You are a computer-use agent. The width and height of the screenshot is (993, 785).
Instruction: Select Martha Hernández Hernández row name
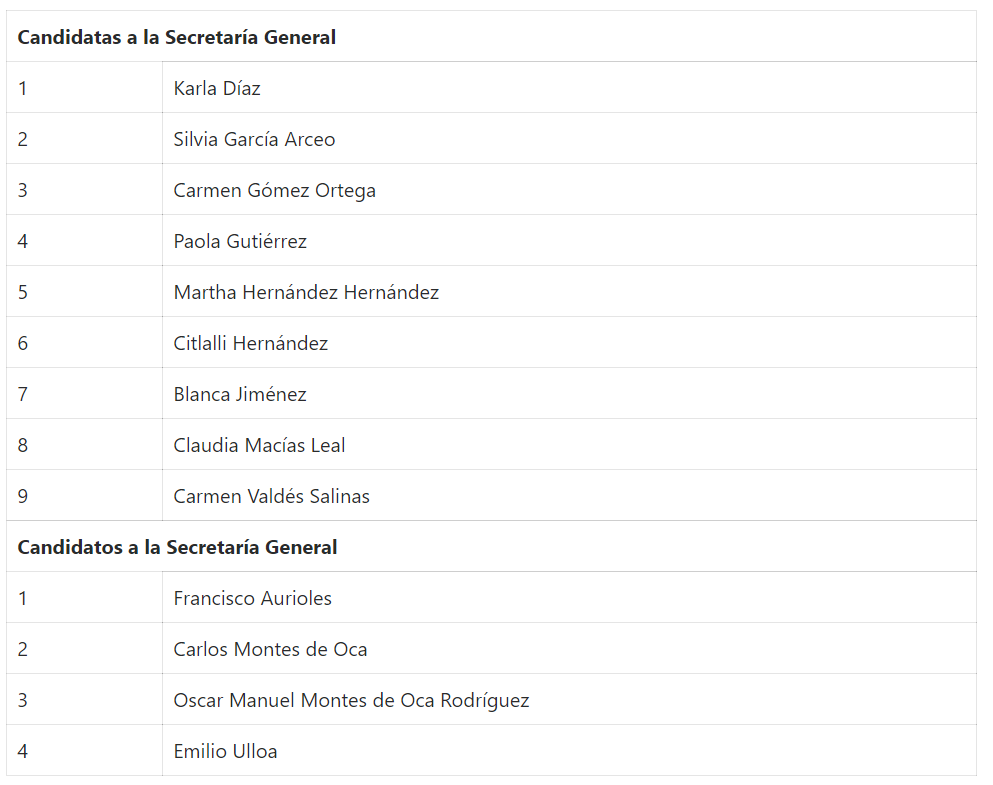(x=306, y=293)
